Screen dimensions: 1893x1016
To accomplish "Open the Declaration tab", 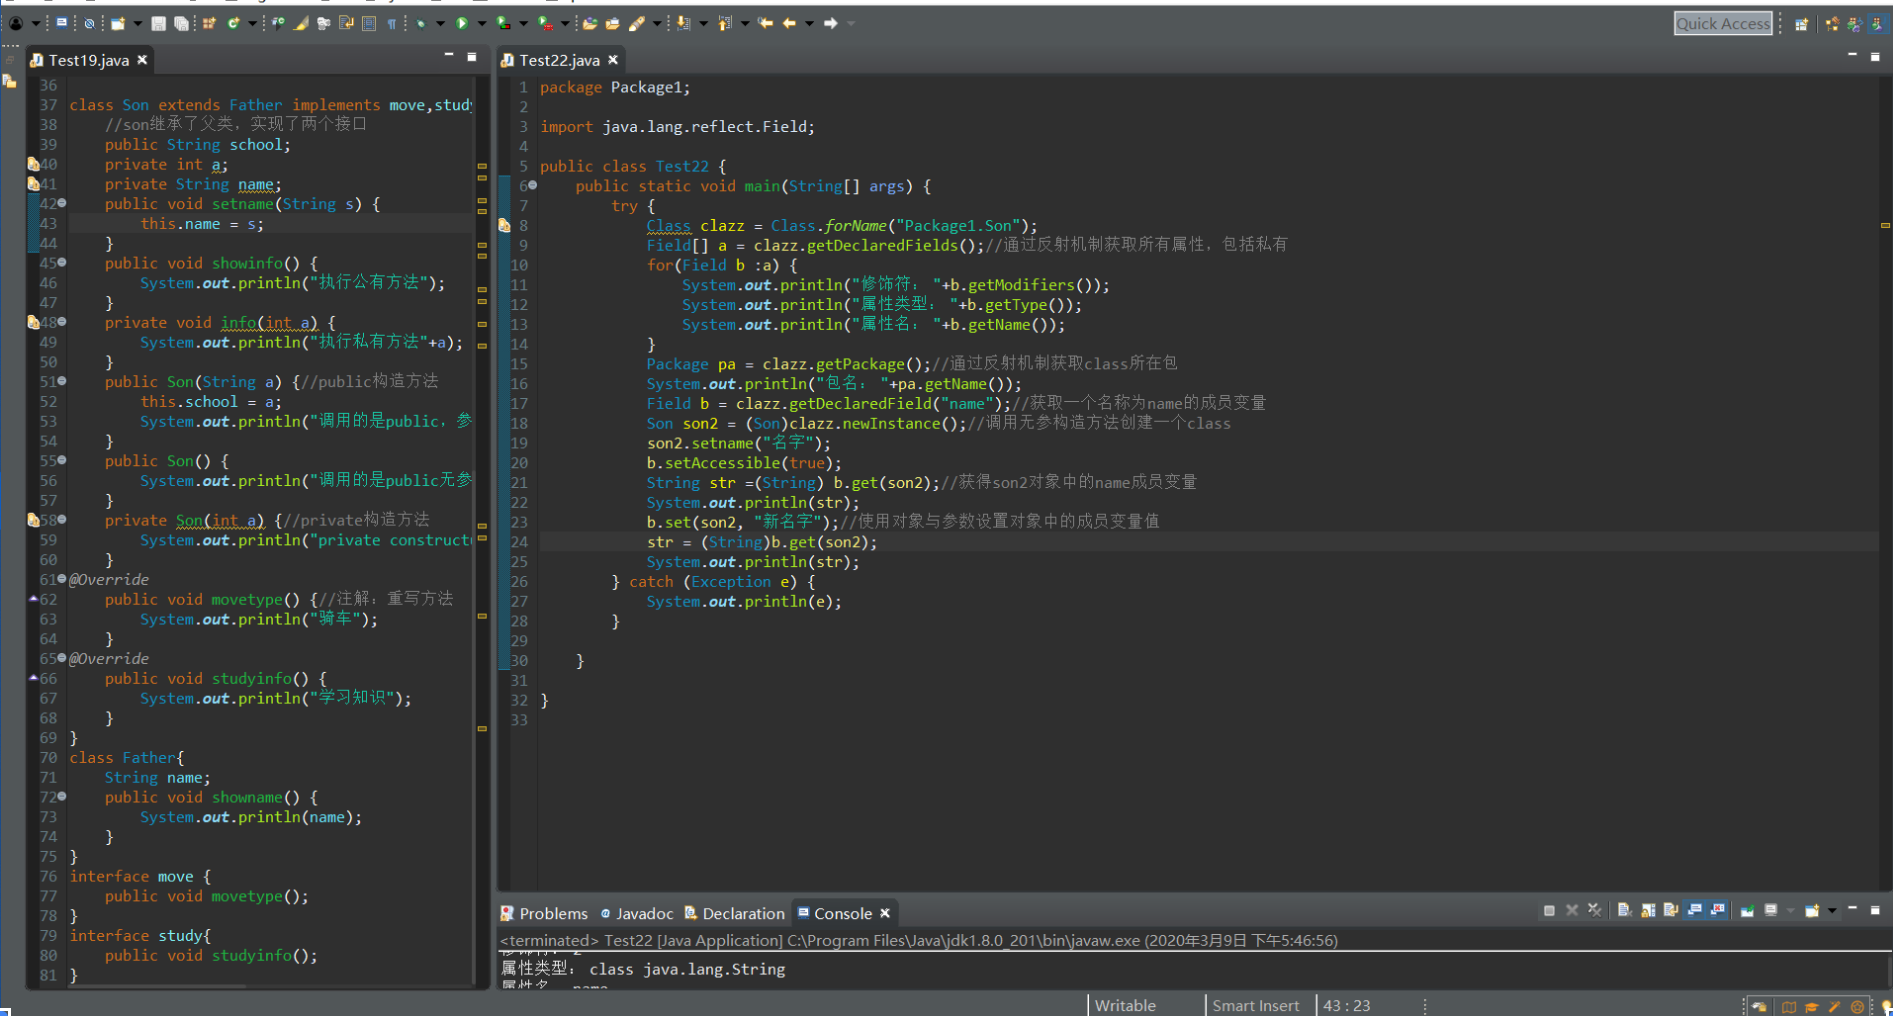I will pyautogui.click(x=743, y=913).
